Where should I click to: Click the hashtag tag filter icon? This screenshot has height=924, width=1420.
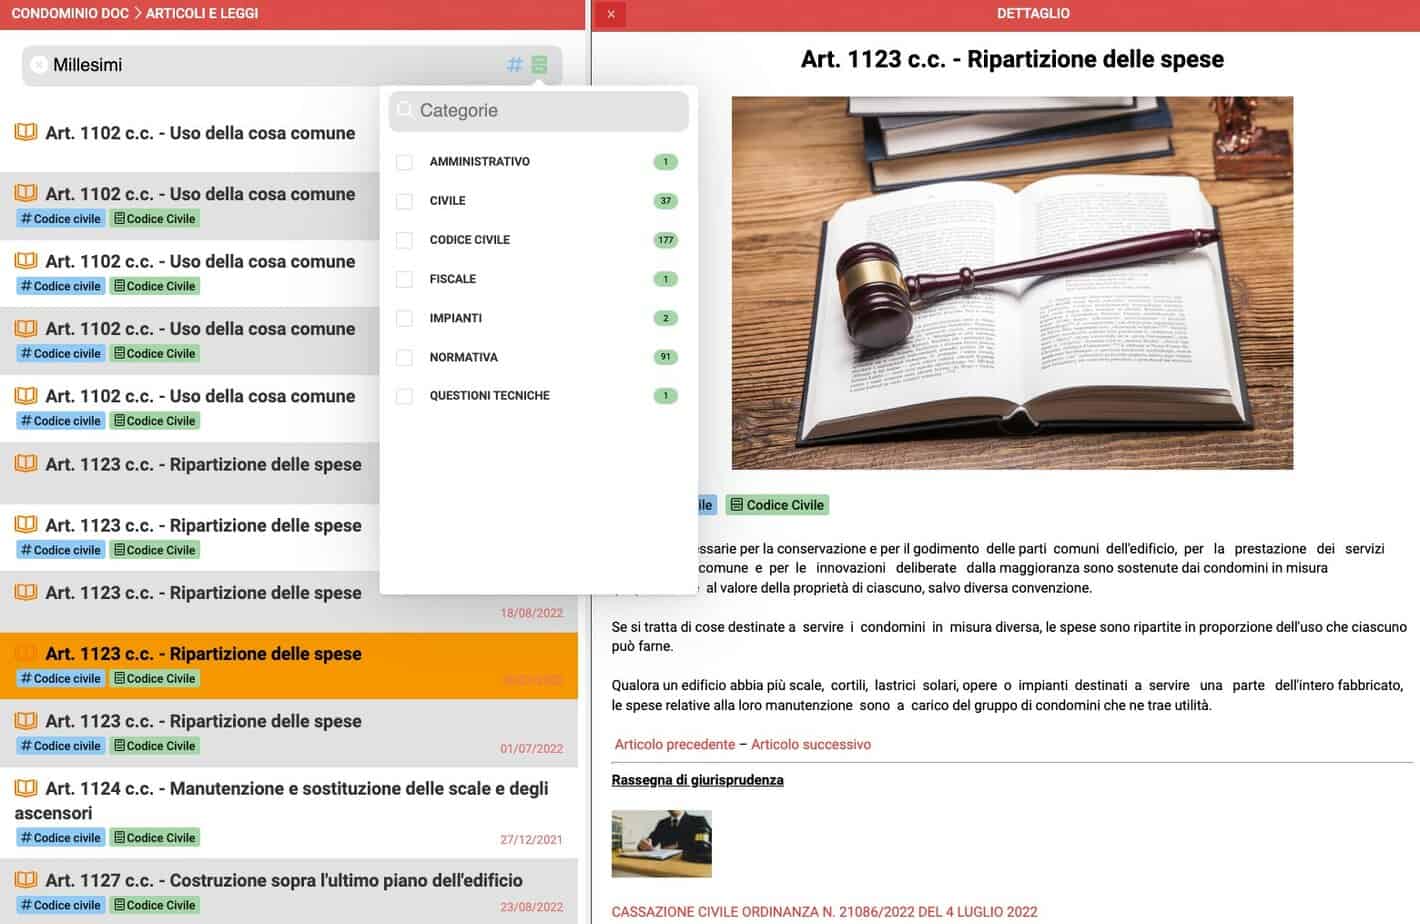514,65
